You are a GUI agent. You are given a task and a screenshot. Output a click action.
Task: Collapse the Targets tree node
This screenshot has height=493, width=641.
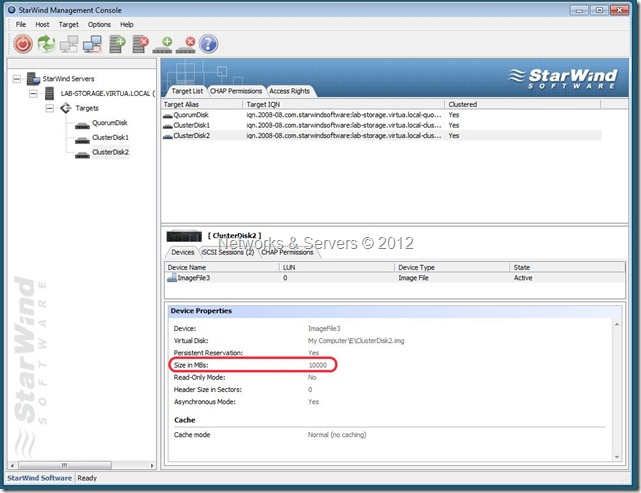49,108
